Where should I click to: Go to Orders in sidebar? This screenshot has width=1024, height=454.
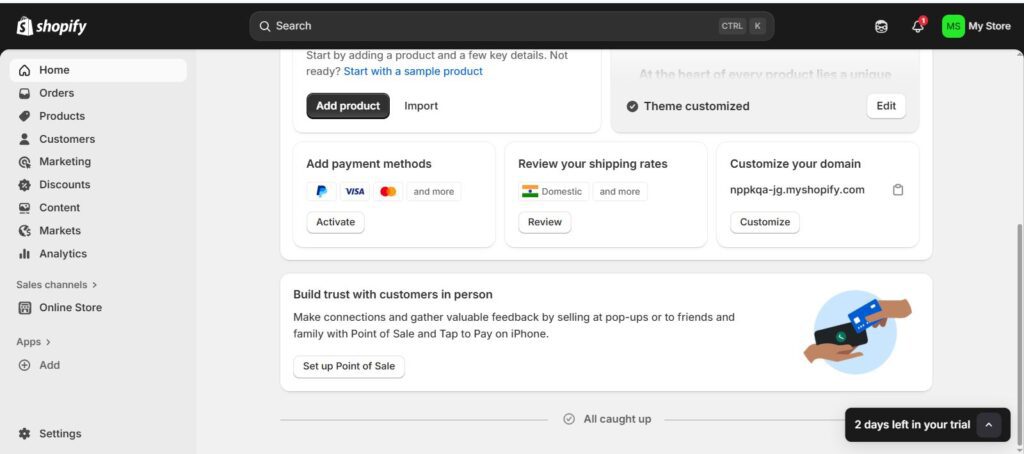[x=56, y=93]
